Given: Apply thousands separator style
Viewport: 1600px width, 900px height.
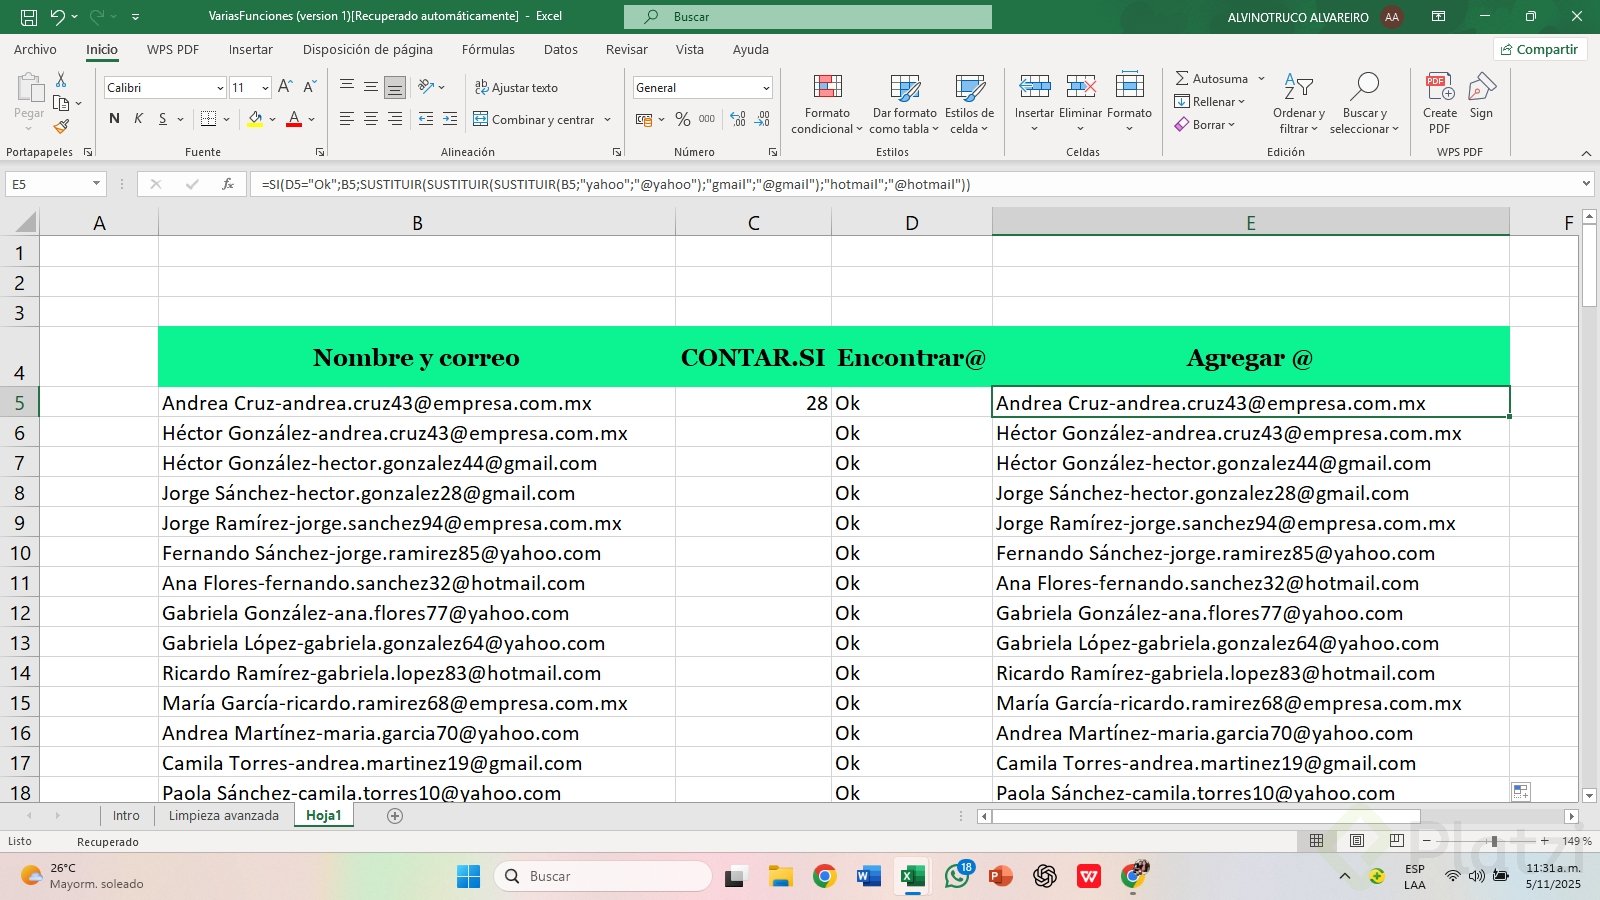Looking at the screenshot, I should point(707,119).
